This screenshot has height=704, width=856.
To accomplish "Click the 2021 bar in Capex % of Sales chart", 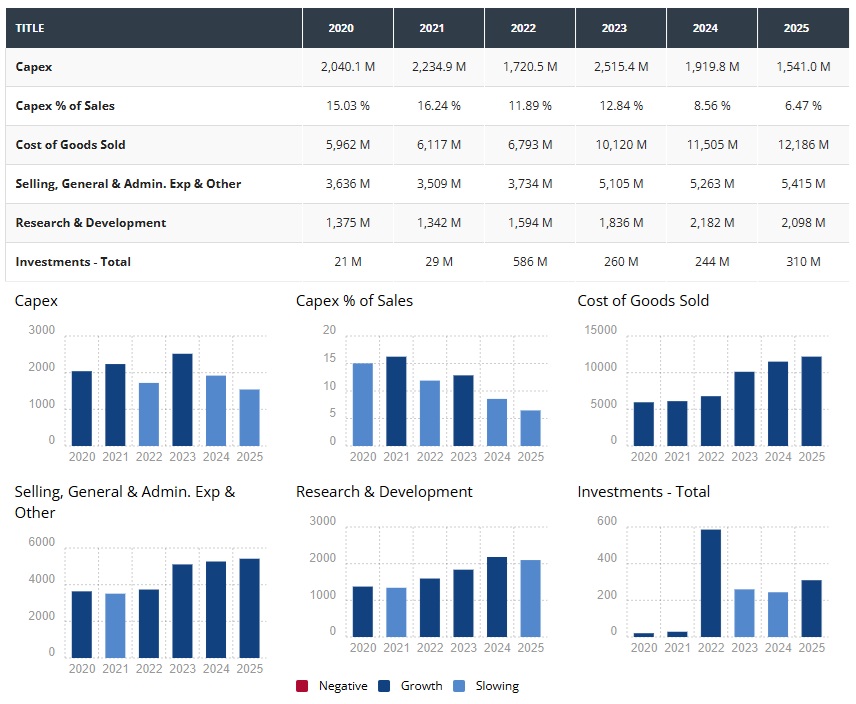I will pos(396,401).
